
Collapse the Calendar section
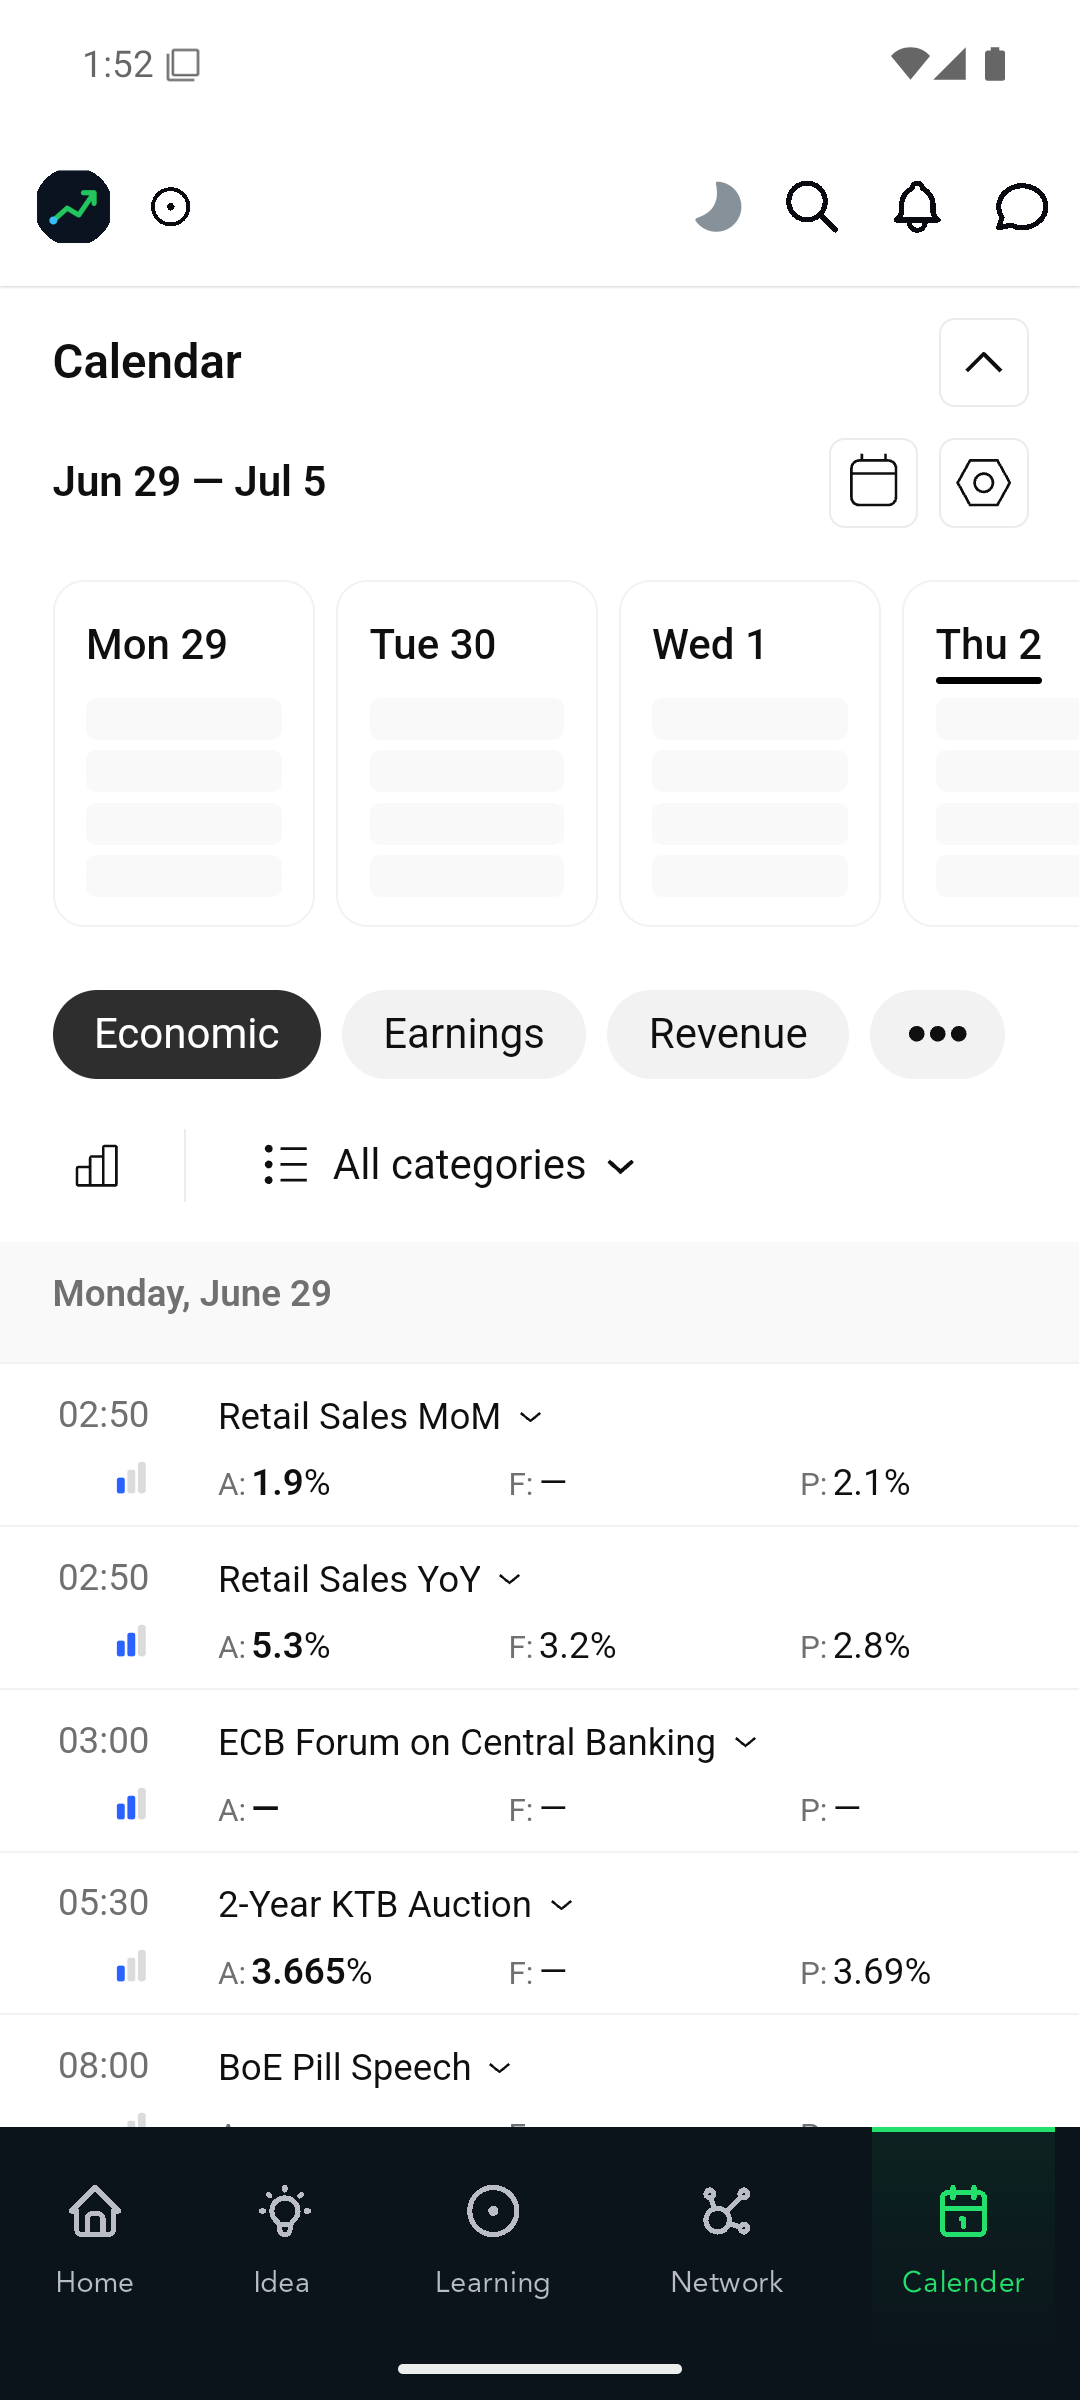984,362
